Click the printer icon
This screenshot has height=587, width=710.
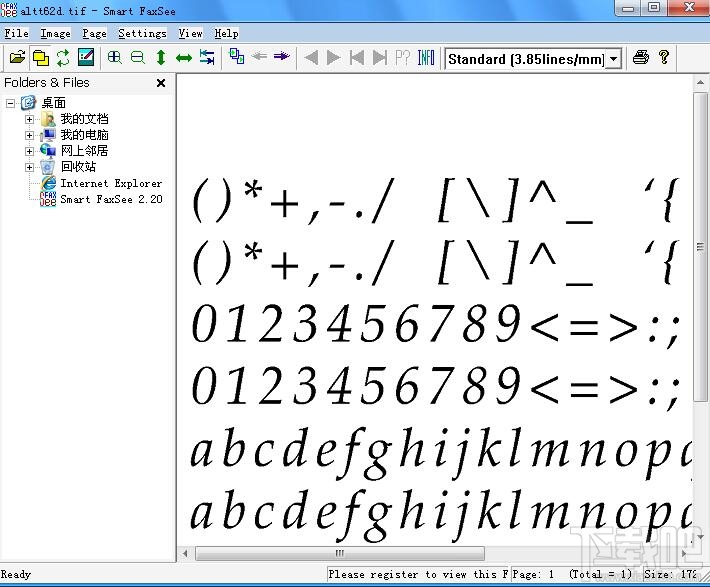(641, 57)
